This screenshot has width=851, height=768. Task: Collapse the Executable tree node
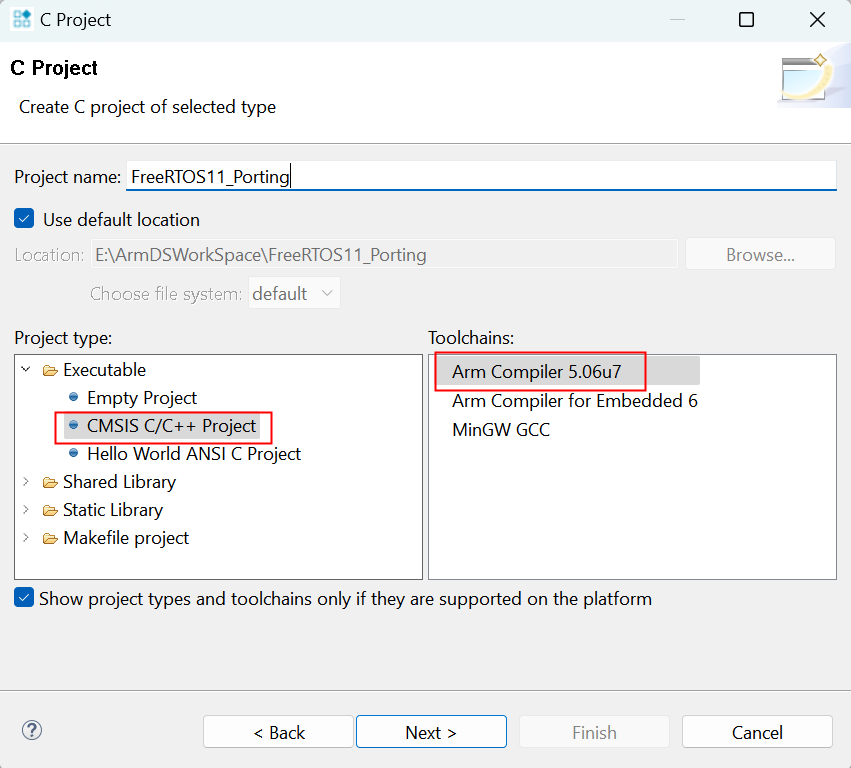27,370
